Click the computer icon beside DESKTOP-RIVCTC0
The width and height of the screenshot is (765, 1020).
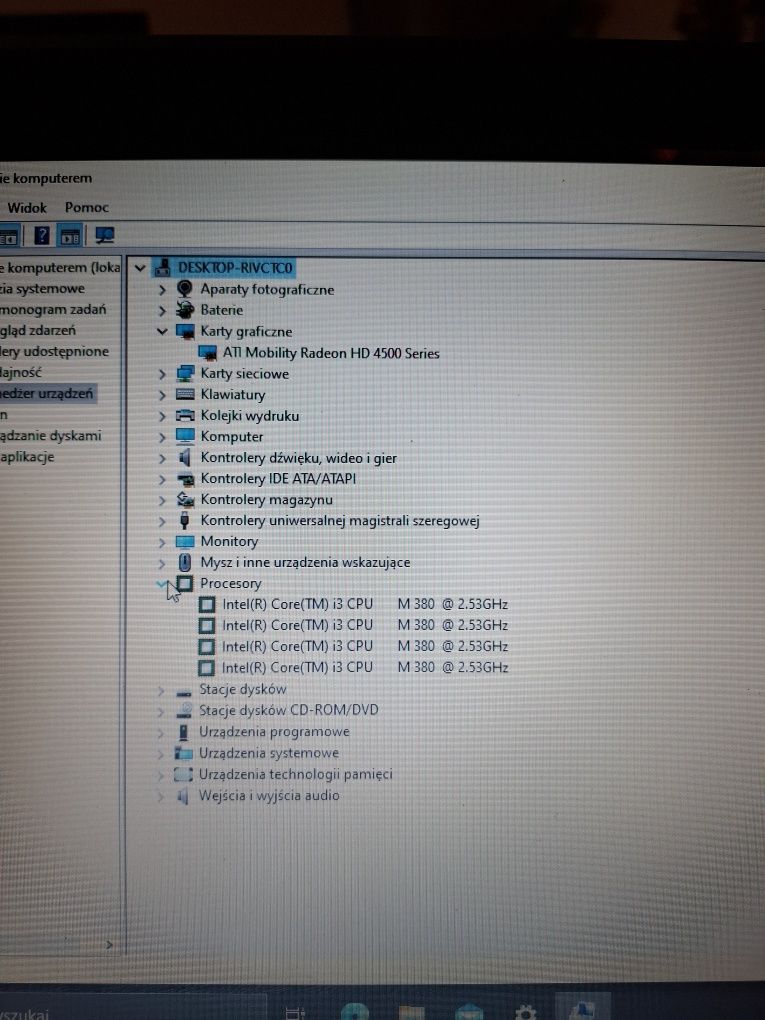(x=163, y=267)
